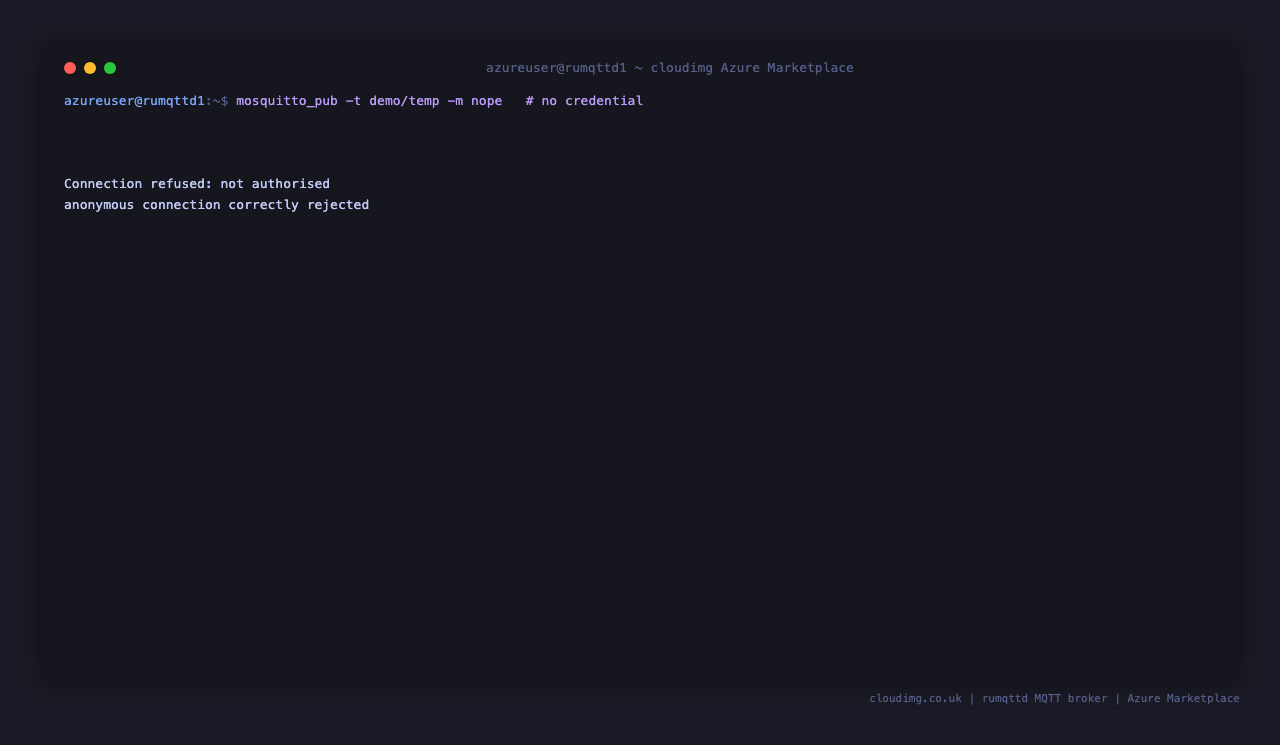Click the prompt text 'azureuser@rumqttd1'
Viewport: 1280px width, 745px height.
coord(134,101)
